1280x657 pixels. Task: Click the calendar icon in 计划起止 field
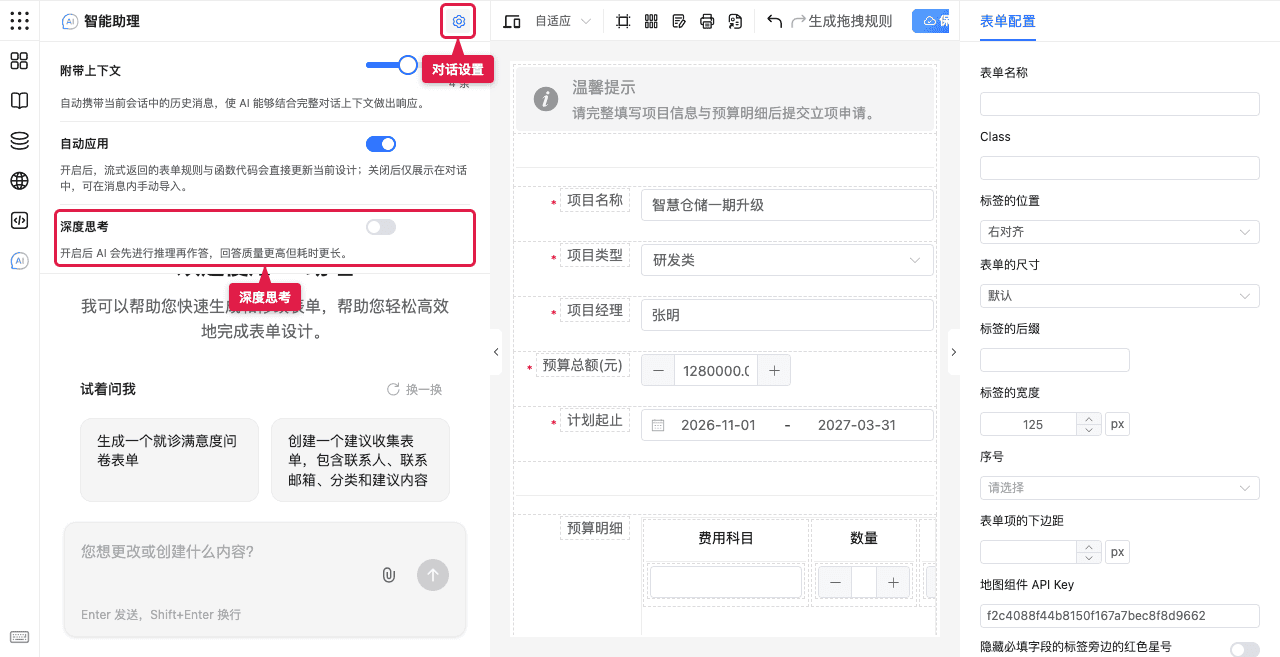click(x=658, y=425)
